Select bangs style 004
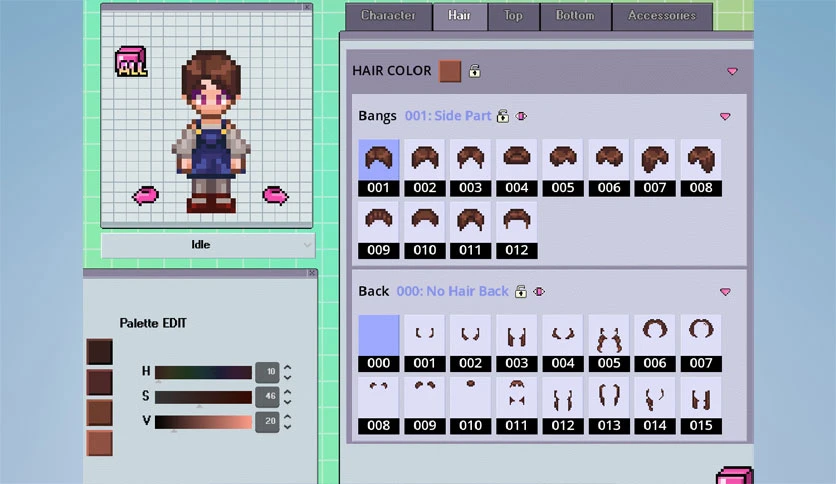The image size is (836, 484). tap(517, 168)
